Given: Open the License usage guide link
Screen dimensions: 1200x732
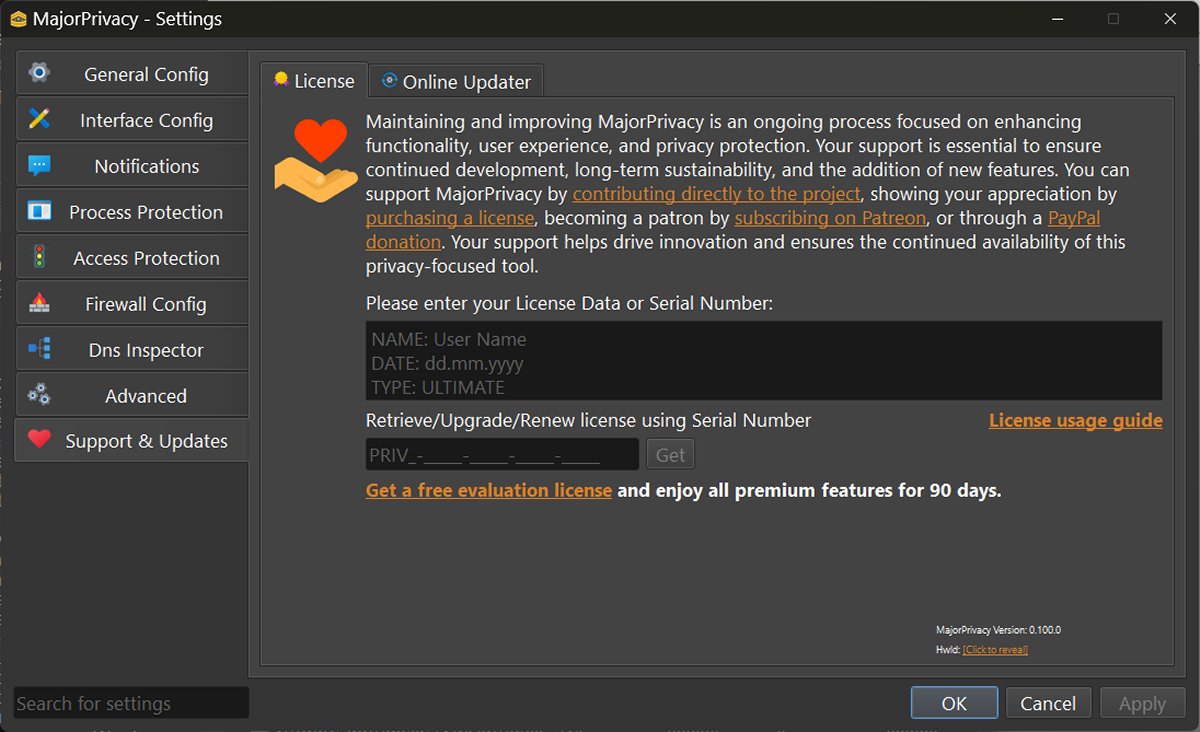Looking at the screenshot, I should tap(1076, 420).
